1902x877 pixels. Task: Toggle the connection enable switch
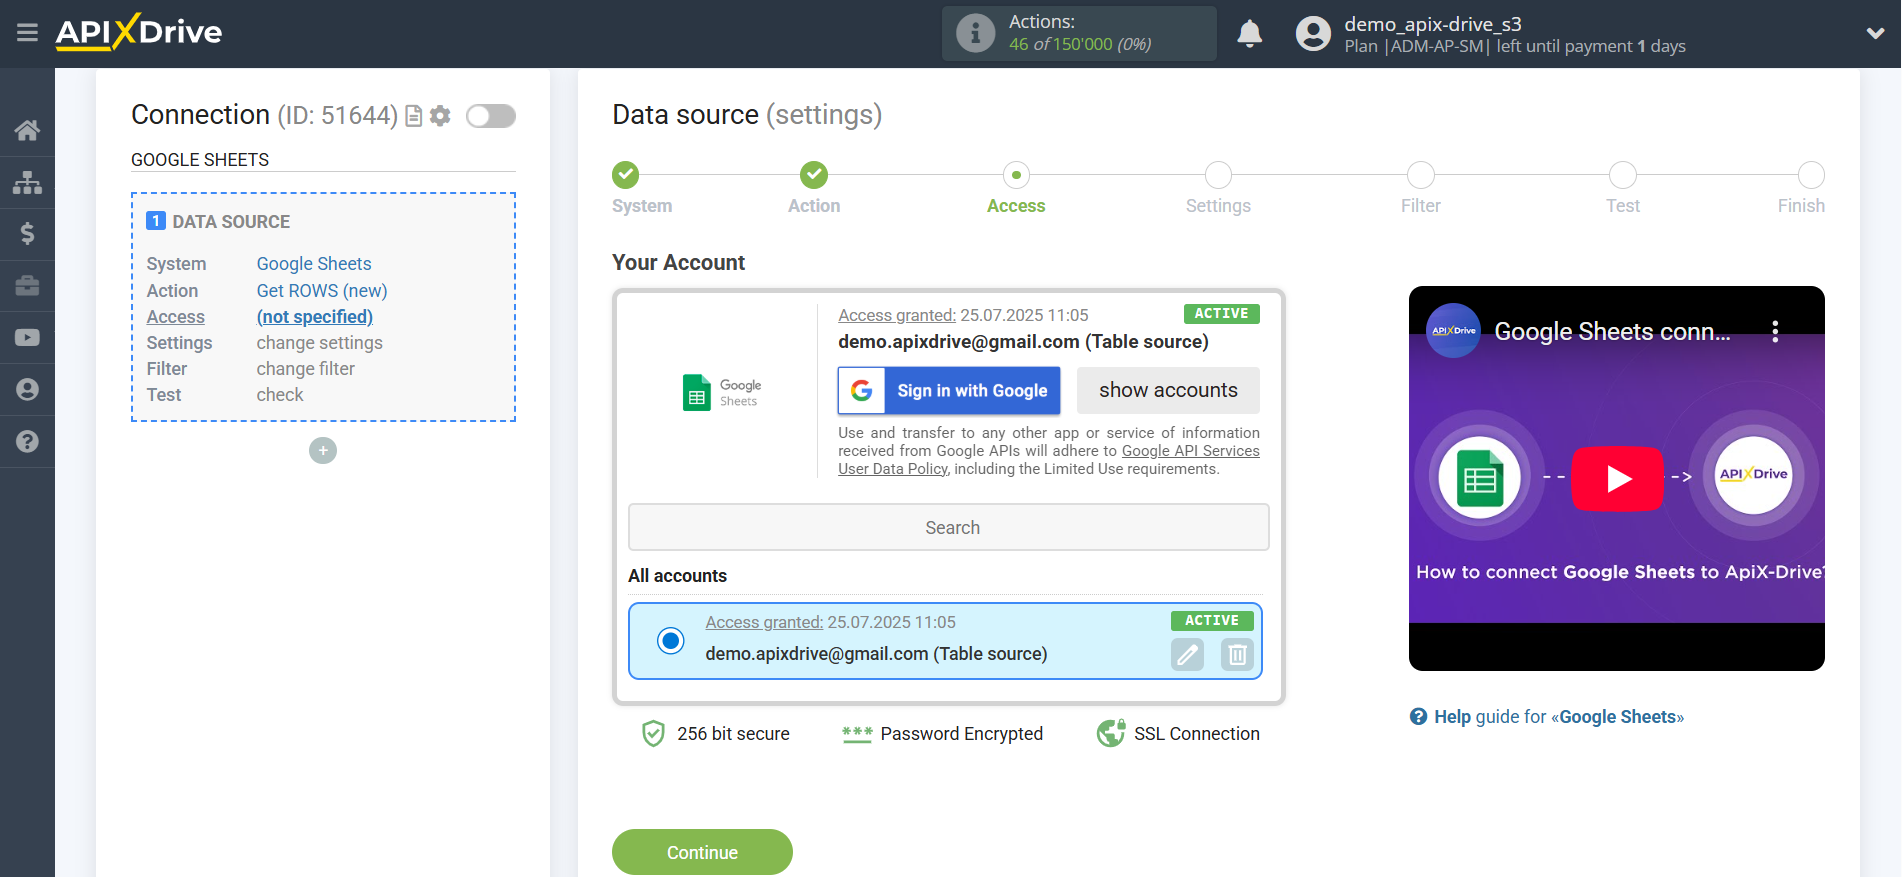pos(491,116)
